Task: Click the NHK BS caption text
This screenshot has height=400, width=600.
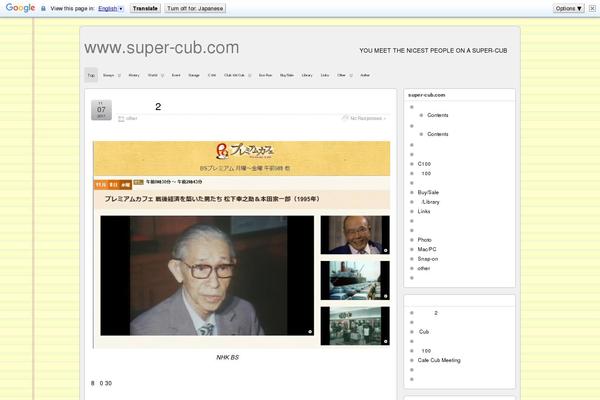Action: coord(228,357)
